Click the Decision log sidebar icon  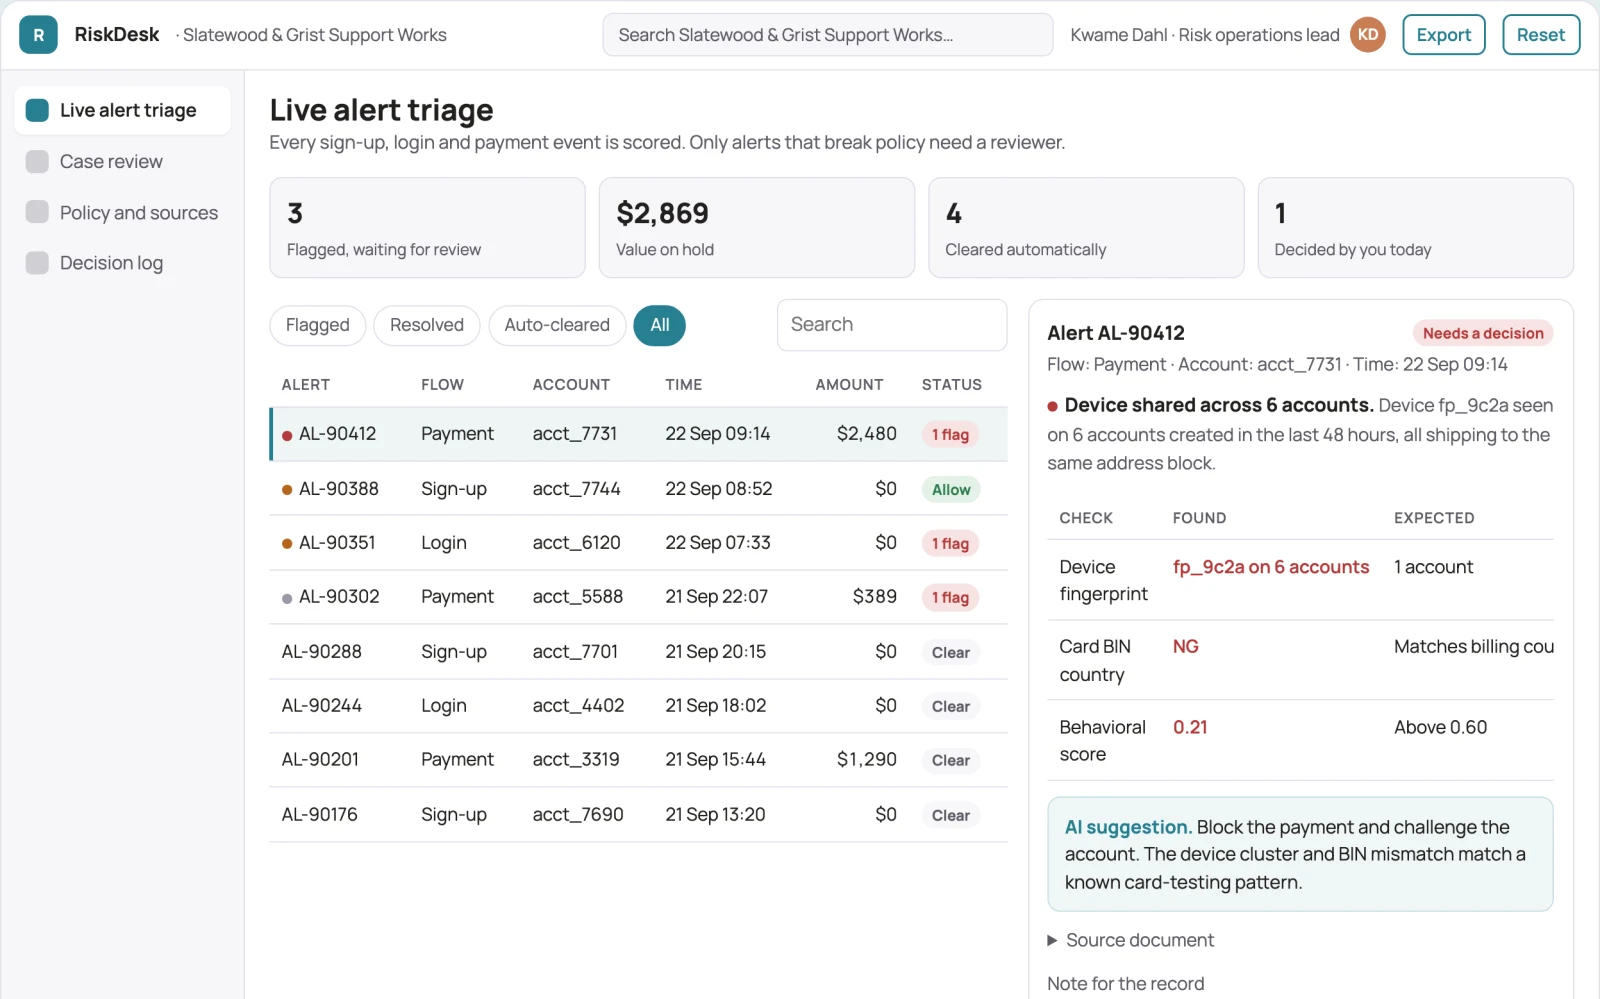tap(37, 263)
